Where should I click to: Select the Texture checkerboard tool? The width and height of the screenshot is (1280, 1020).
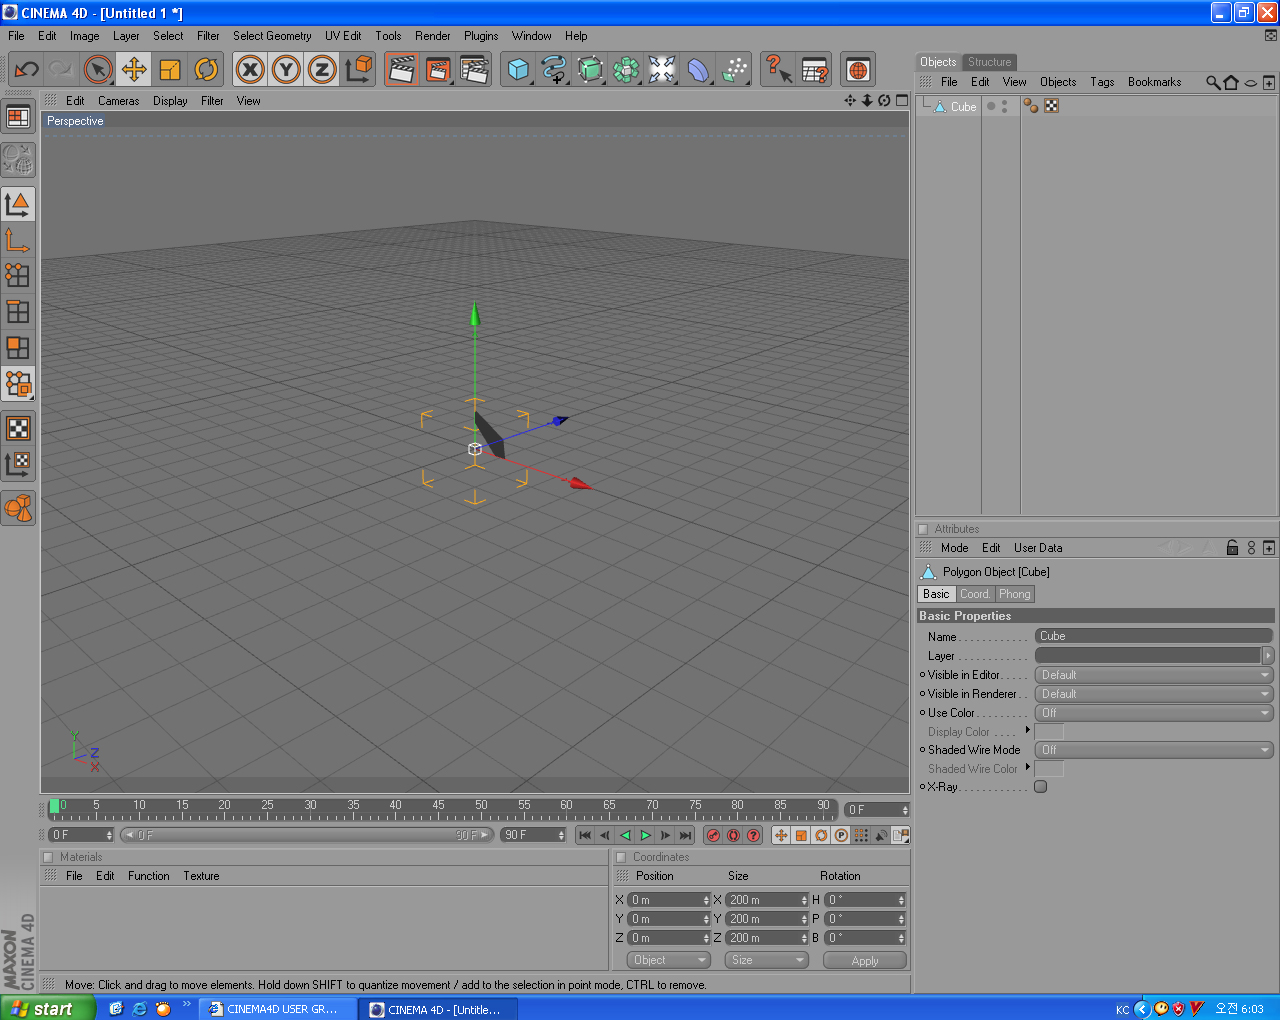18,428
